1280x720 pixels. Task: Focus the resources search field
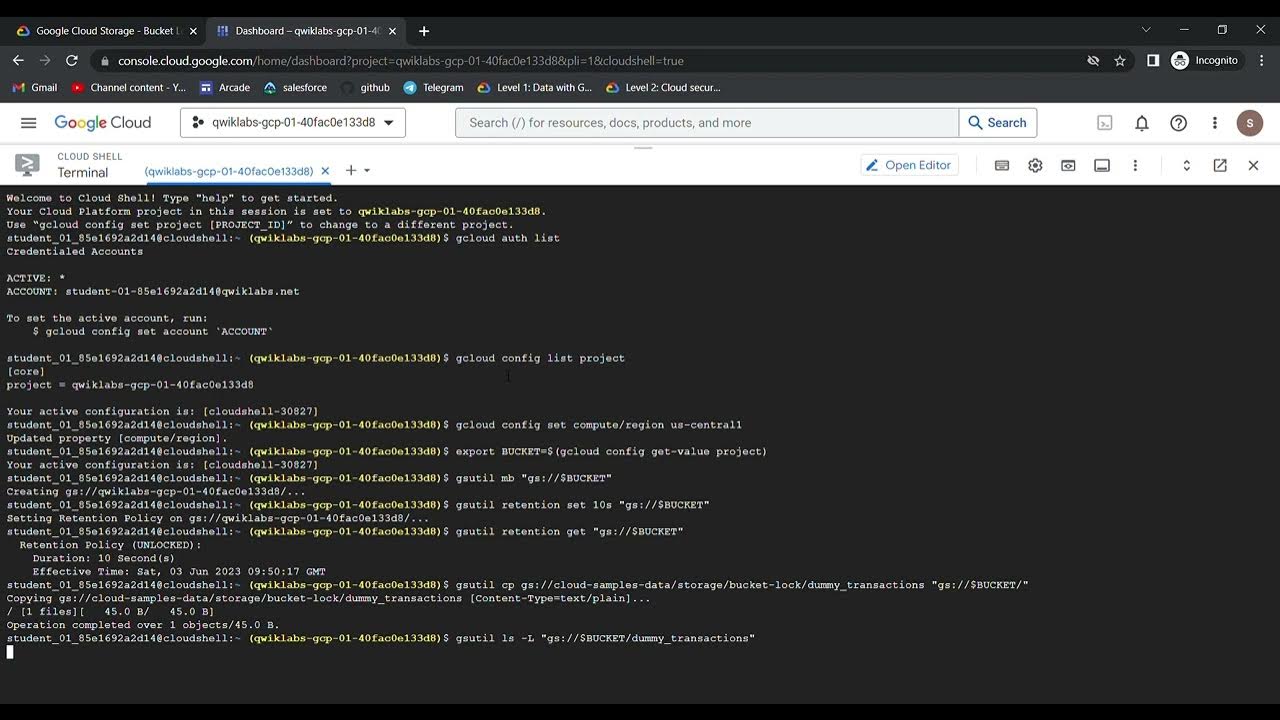pos(707,123)
